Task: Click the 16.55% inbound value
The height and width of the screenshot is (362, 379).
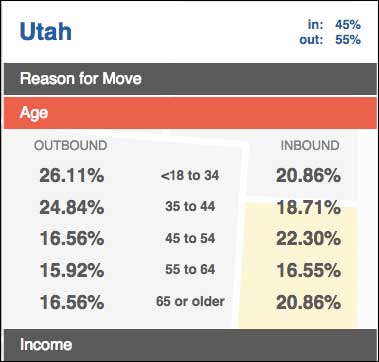Action: tap(309, 271)
